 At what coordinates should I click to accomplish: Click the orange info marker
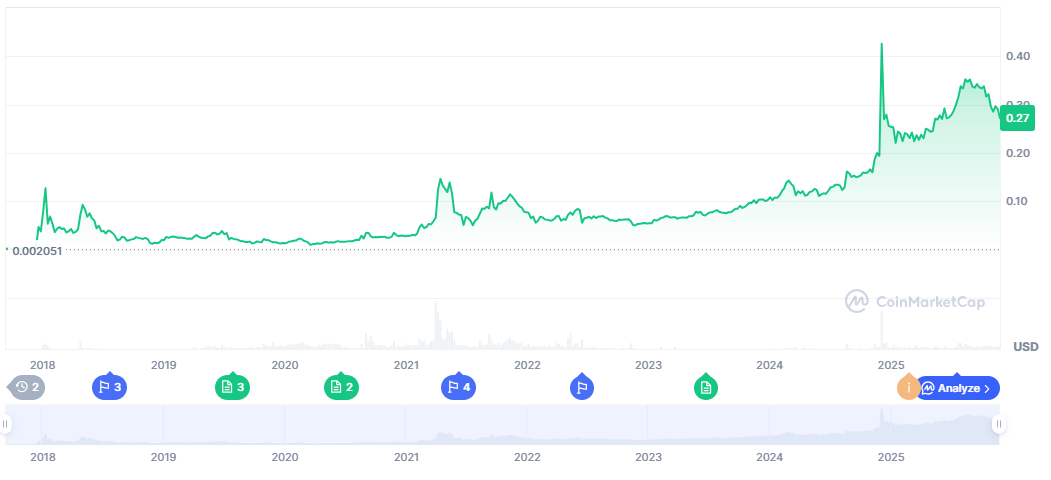click(x=908, y=387)
